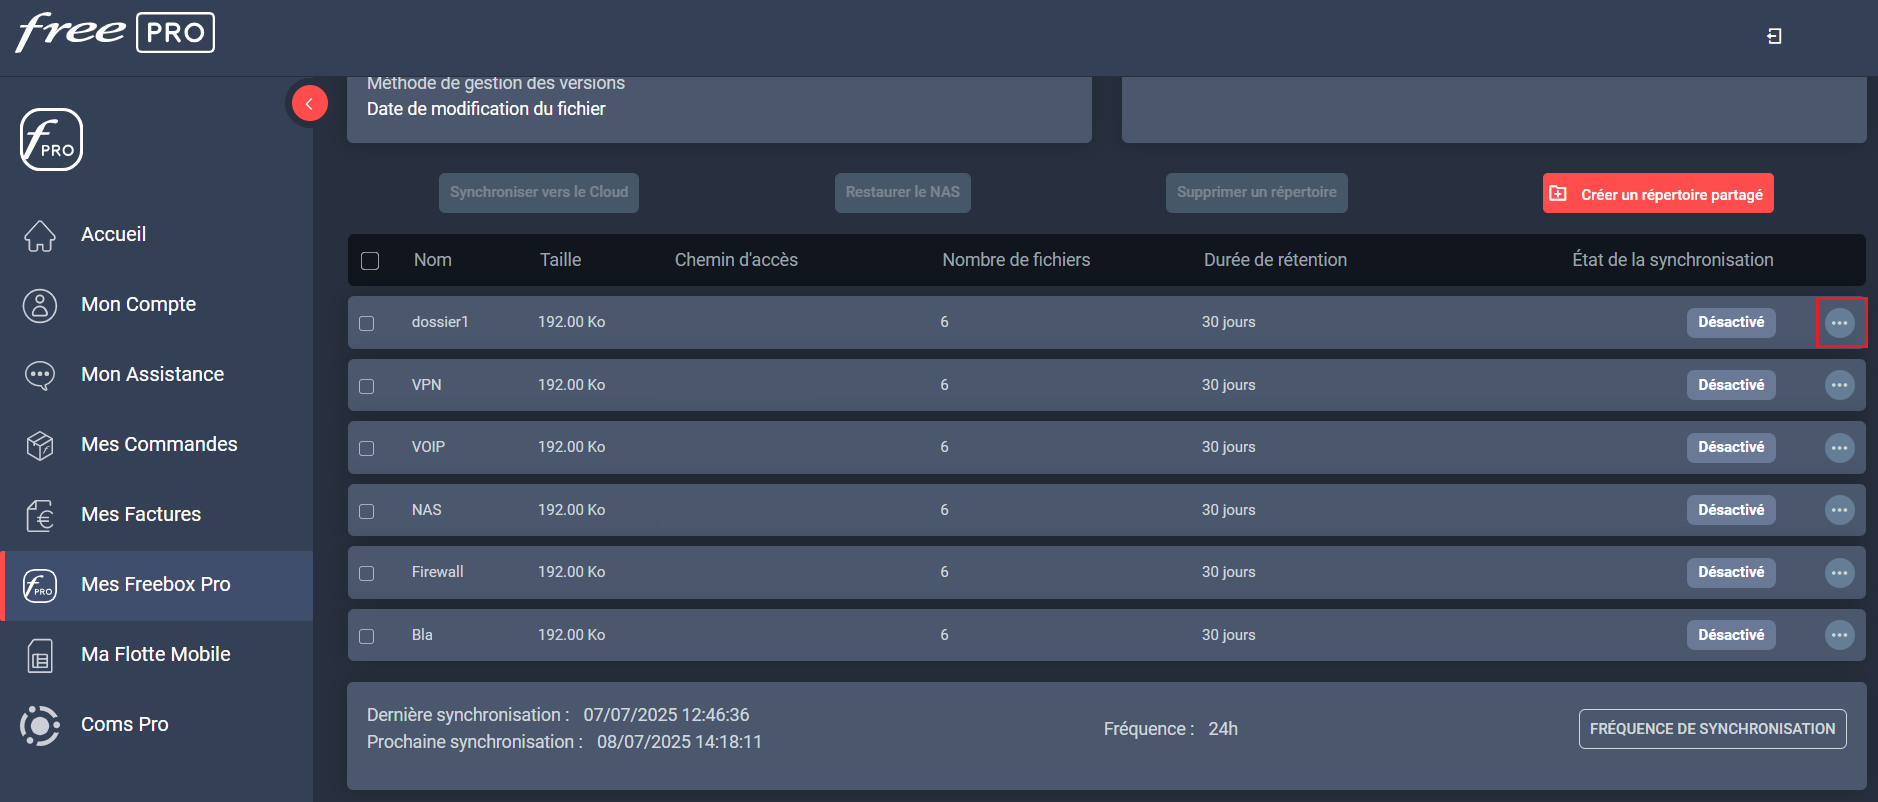The image size is (1878, 802).
Task: Select the VOIP row checkbox
Action: pos(367,448)
